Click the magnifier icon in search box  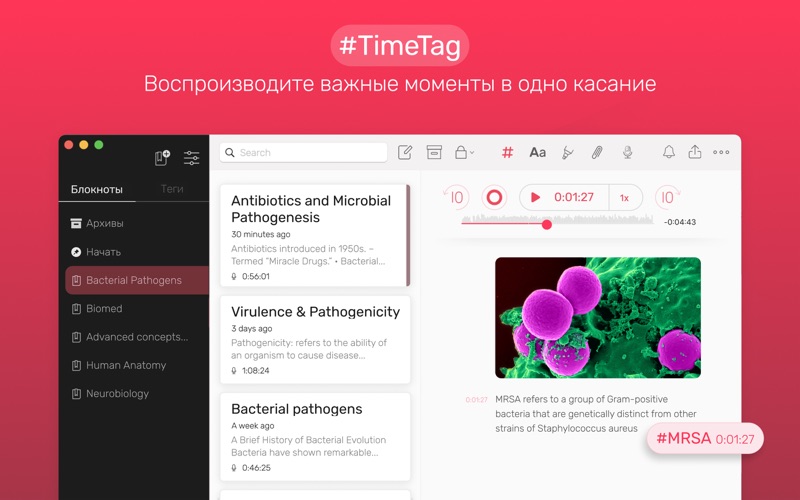[x=230, y=153]
